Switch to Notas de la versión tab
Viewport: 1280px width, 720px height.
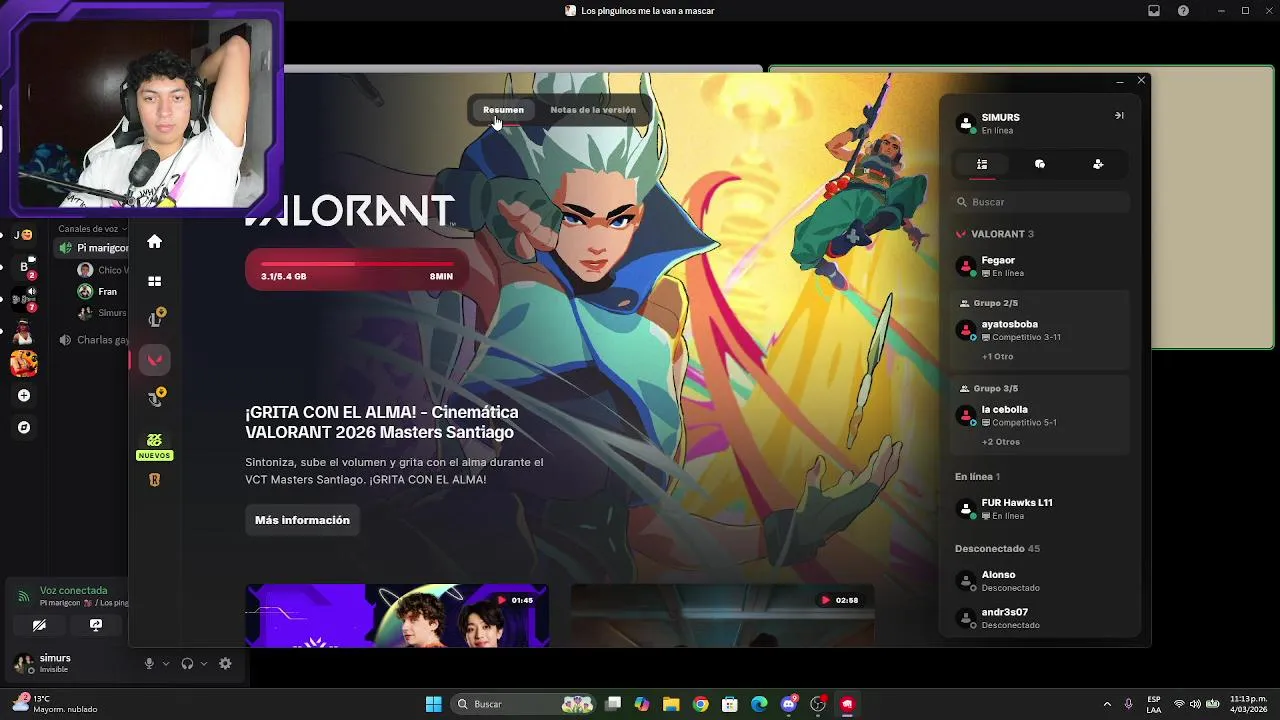coord(593,109)
